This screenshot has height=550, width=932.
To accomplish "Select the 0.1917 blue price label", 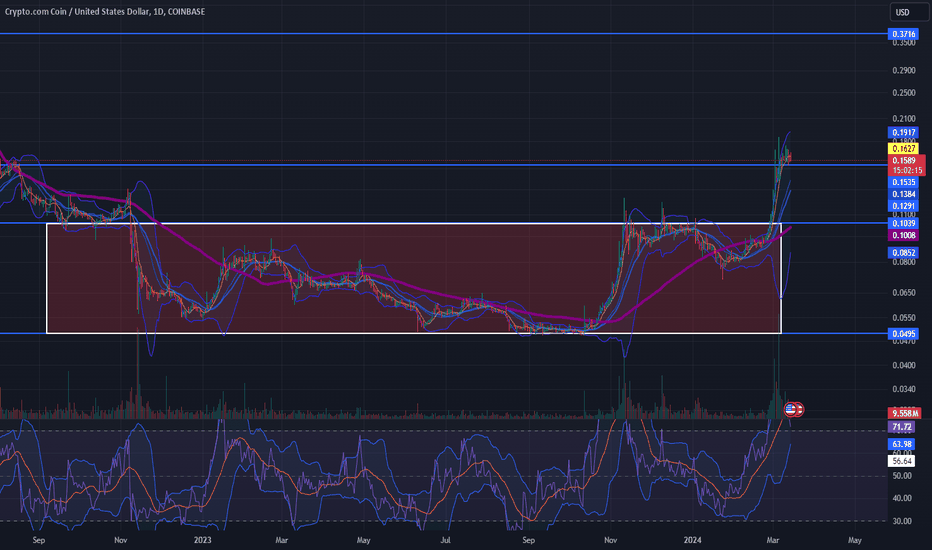I will tap(903, 133).
